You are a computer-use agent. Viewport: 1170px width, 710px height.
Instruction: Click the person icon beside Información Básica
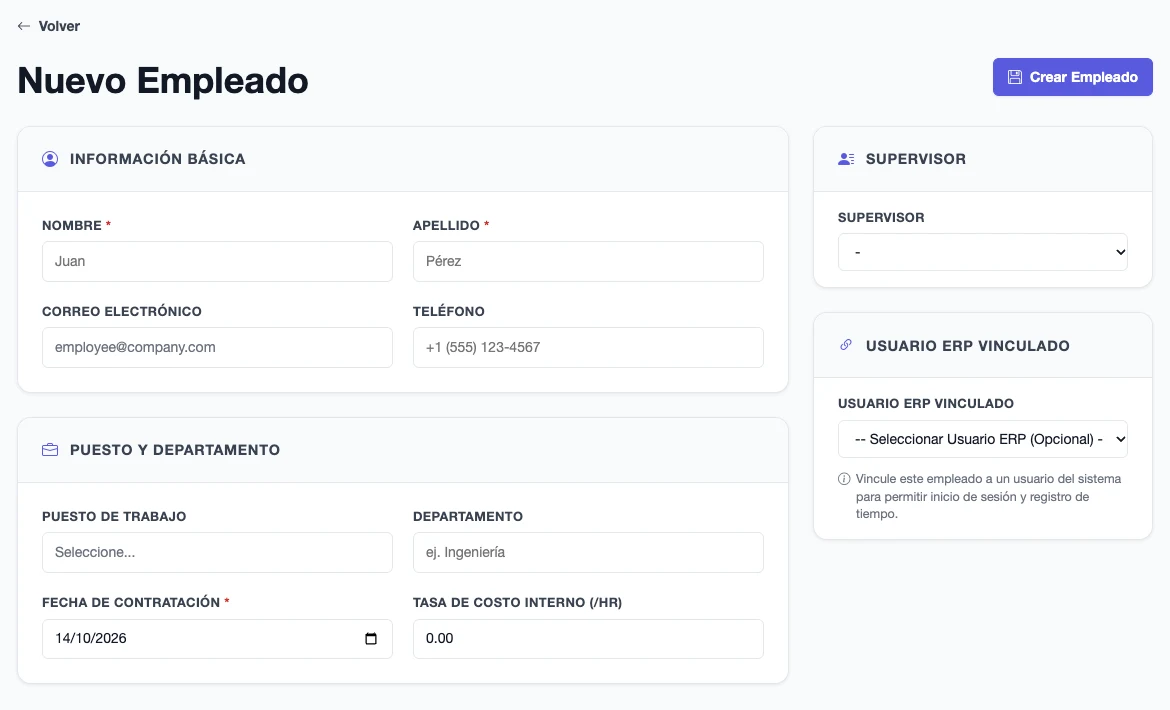[50, 159]
